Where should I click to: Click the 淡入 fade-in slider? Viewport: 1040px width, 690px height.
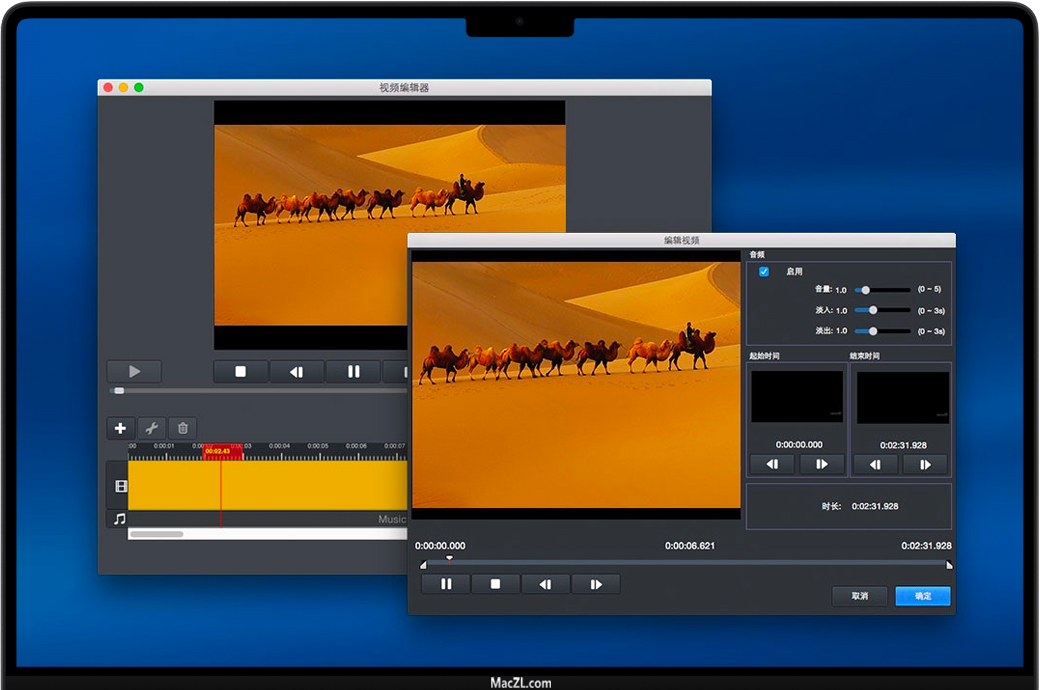pos(873,310)
